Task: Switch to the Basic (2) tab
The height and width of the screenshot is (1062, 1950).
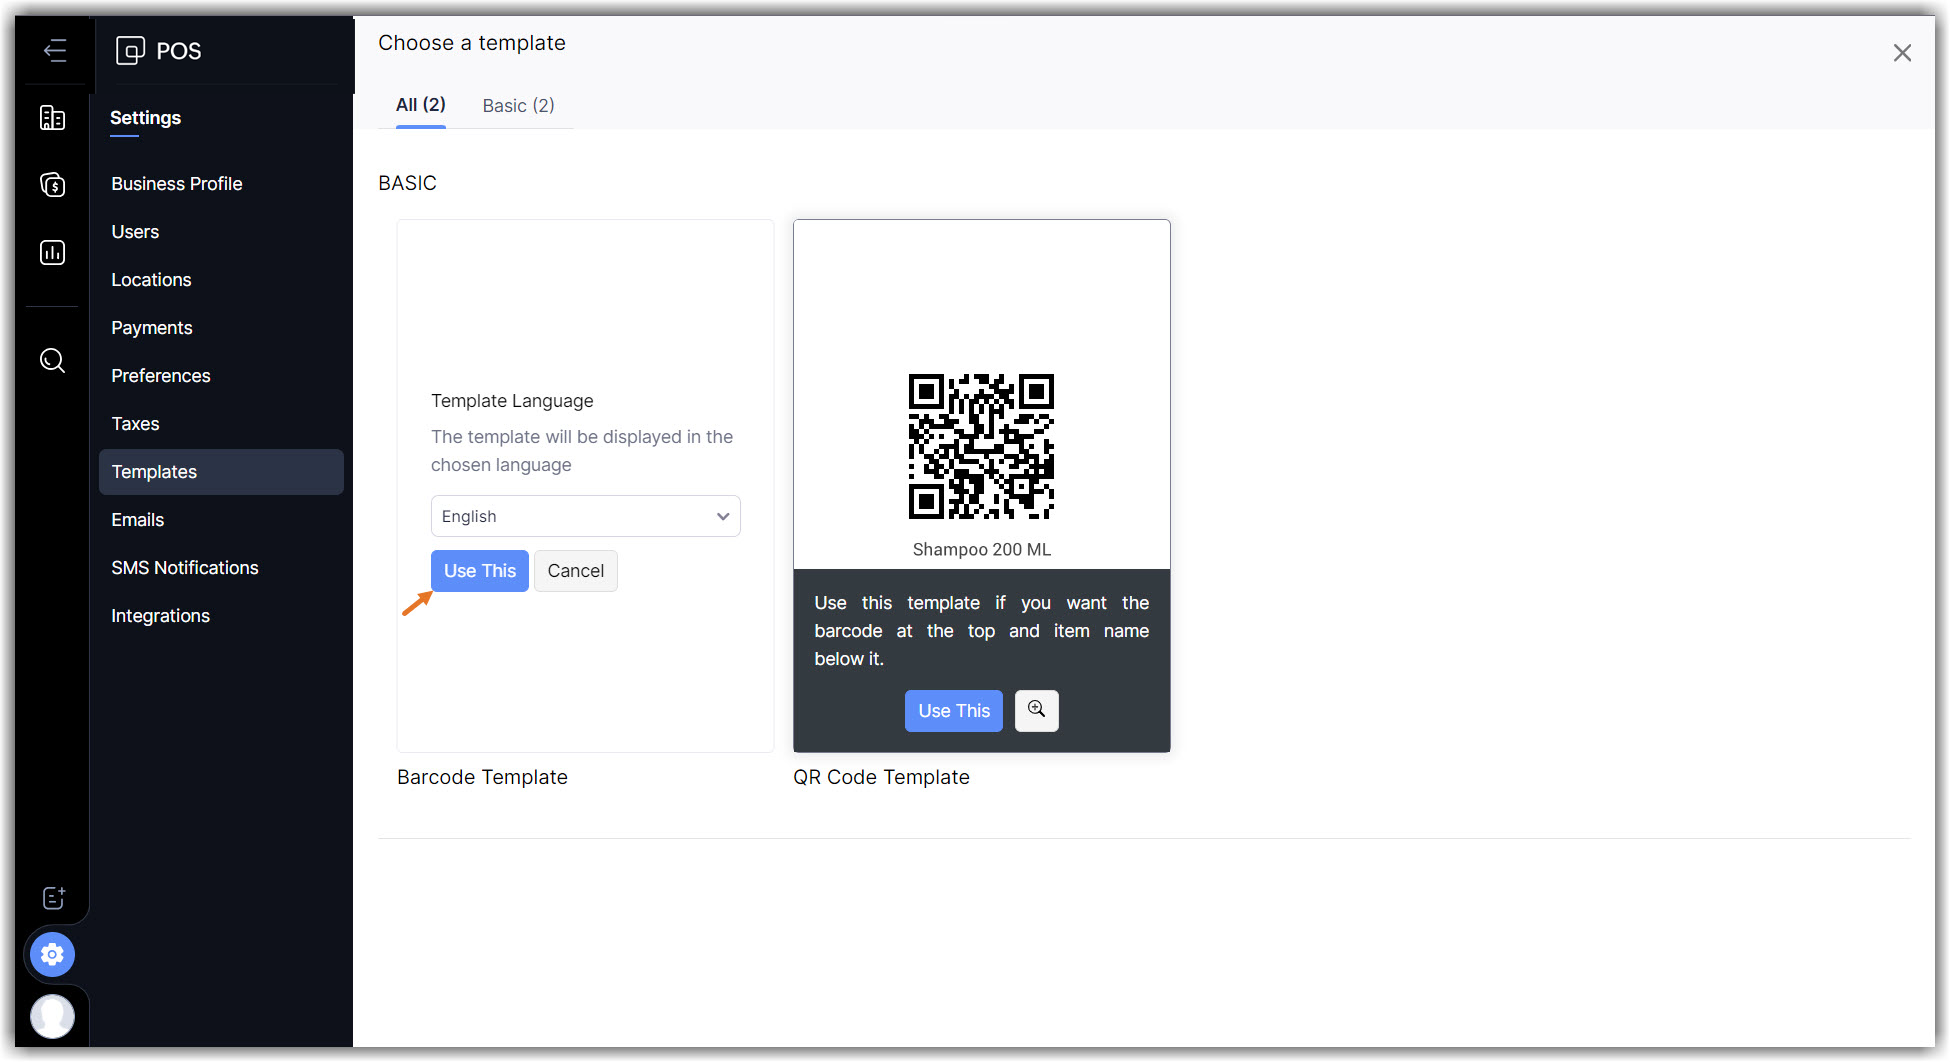Action: (518, 106)
